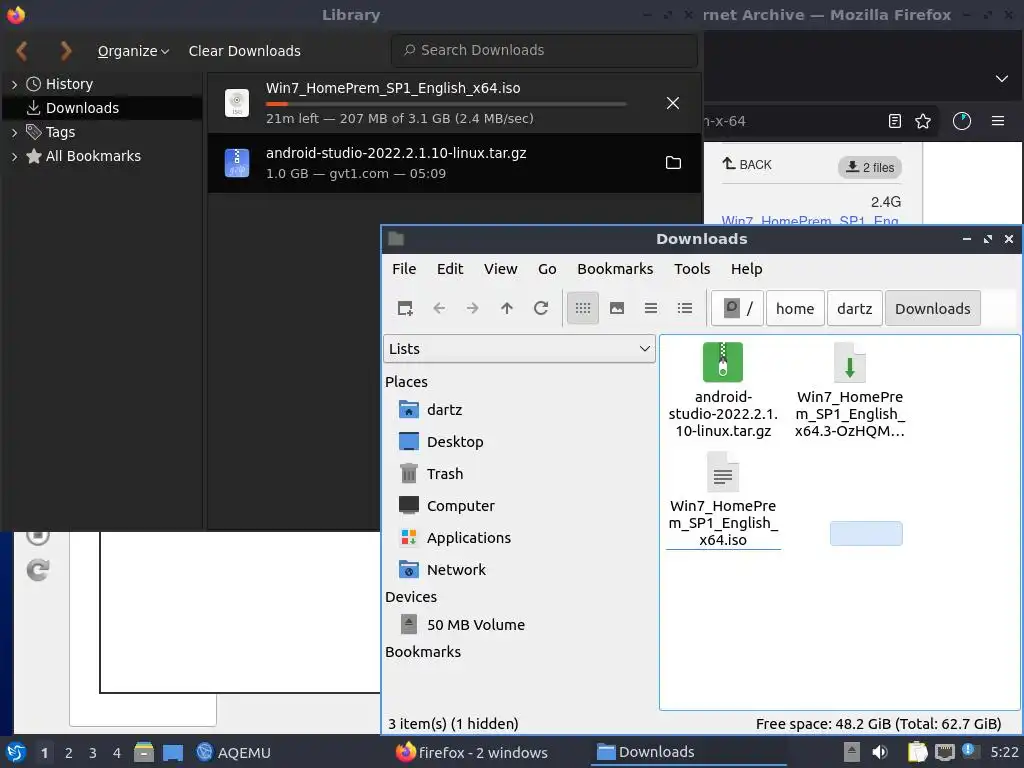1024x768 pixels.
Task: Click the 2 files download button
Action: coord(870,167)
